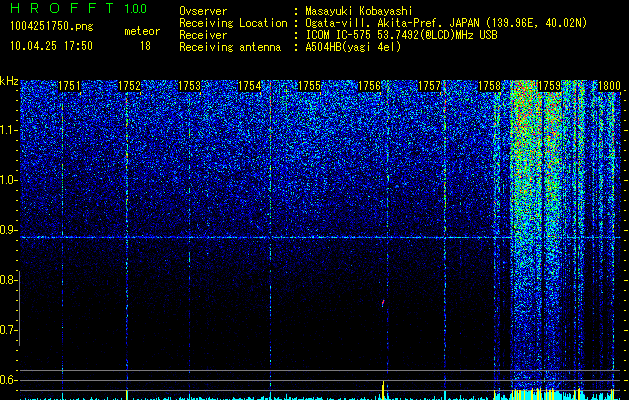Click the 'Ovserver' field label
This screenshot has height=400, width=629.
point(203,12)
